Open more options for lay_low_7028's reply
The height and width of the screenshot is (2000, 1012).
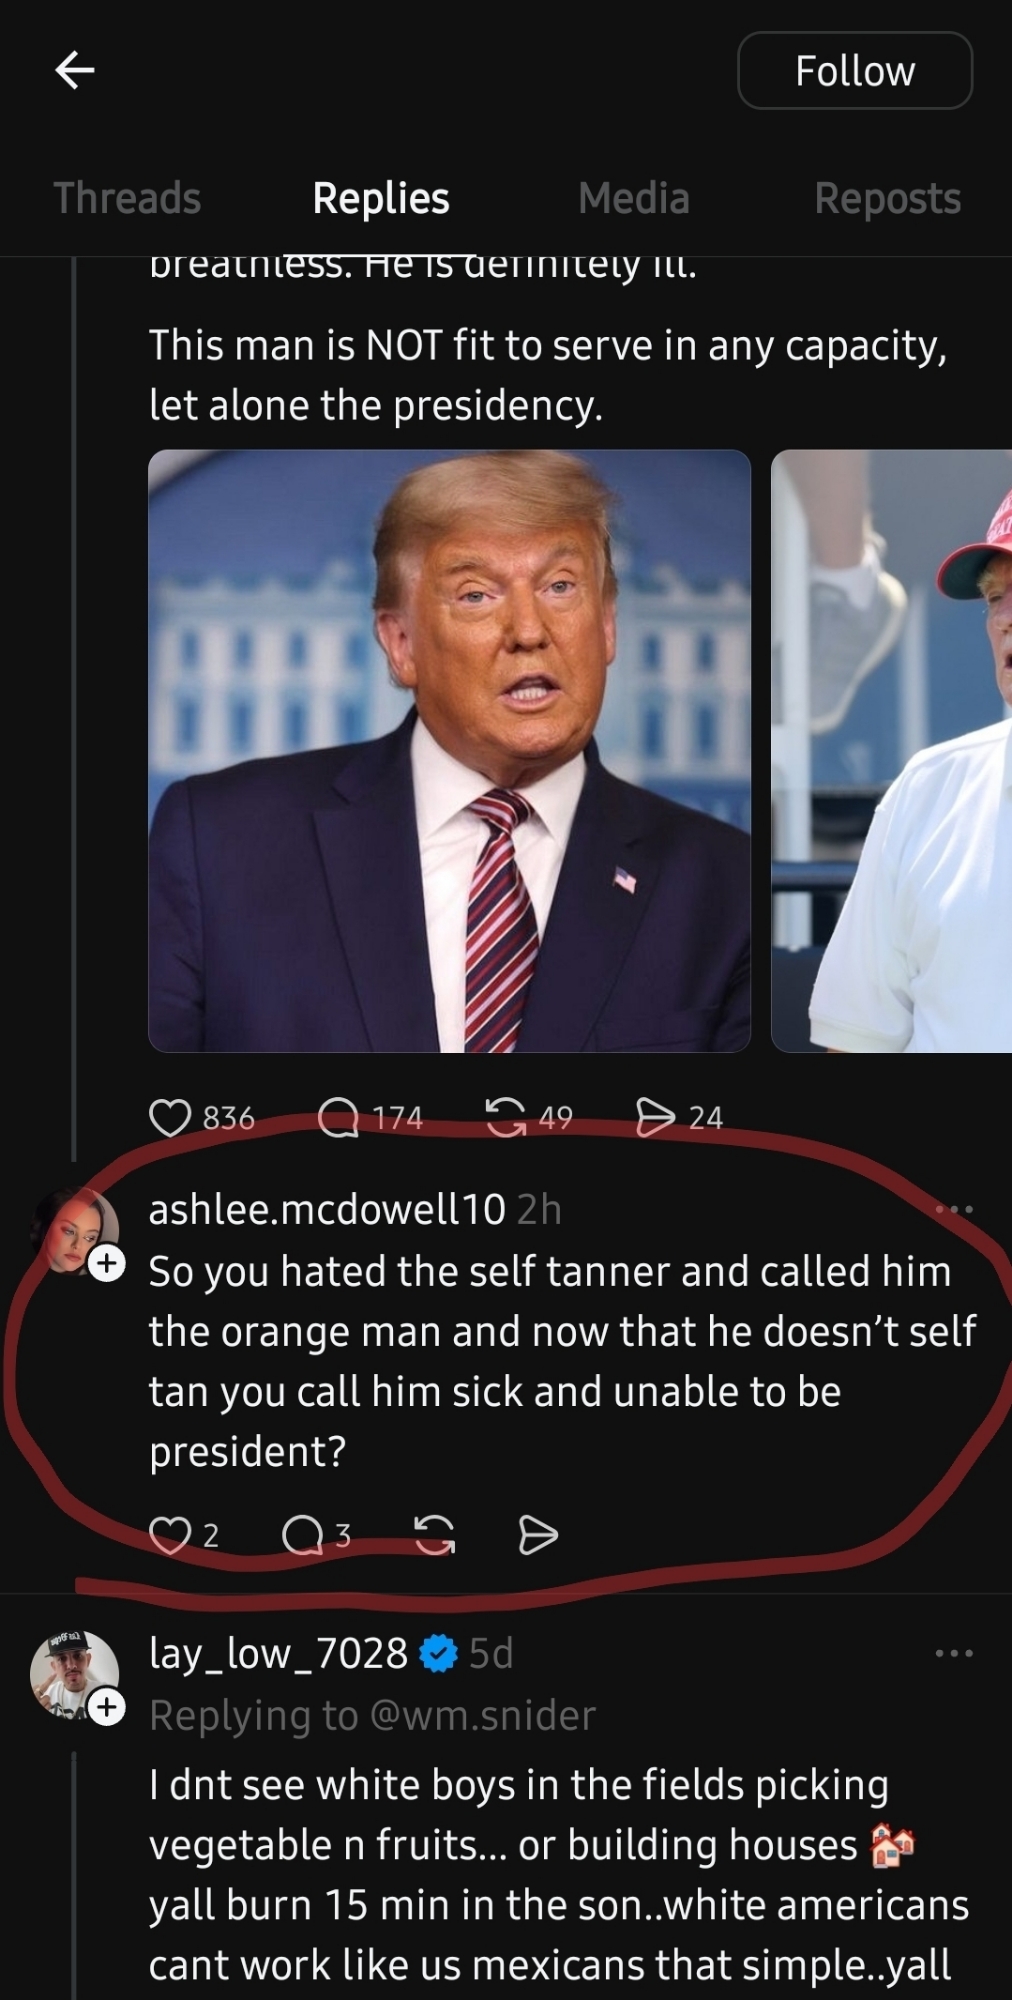(954, 1653)
